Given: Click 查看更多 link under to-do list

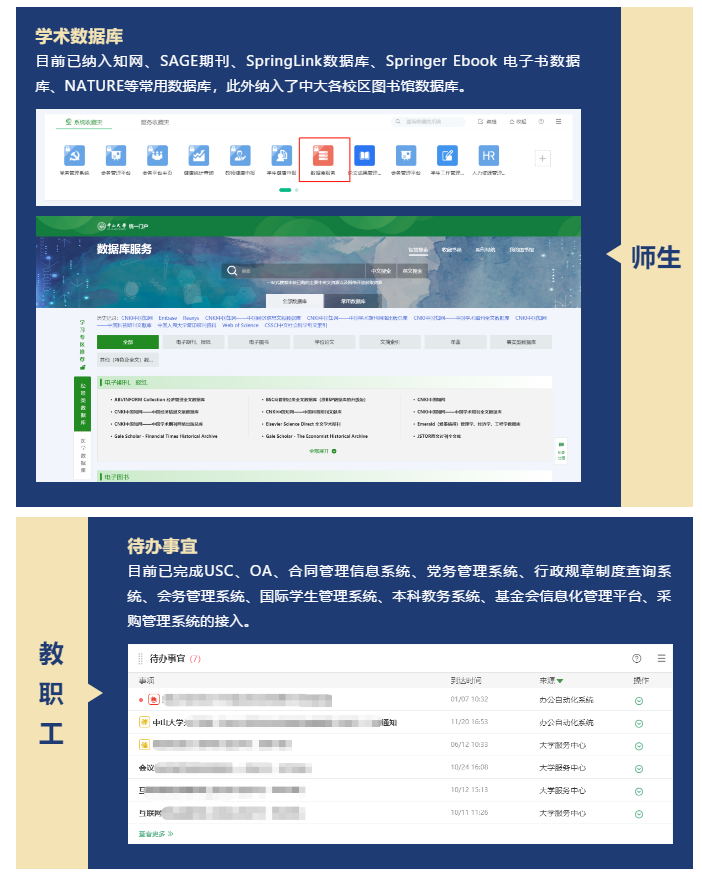Looking at the screenshot, I should coord(156,832).
